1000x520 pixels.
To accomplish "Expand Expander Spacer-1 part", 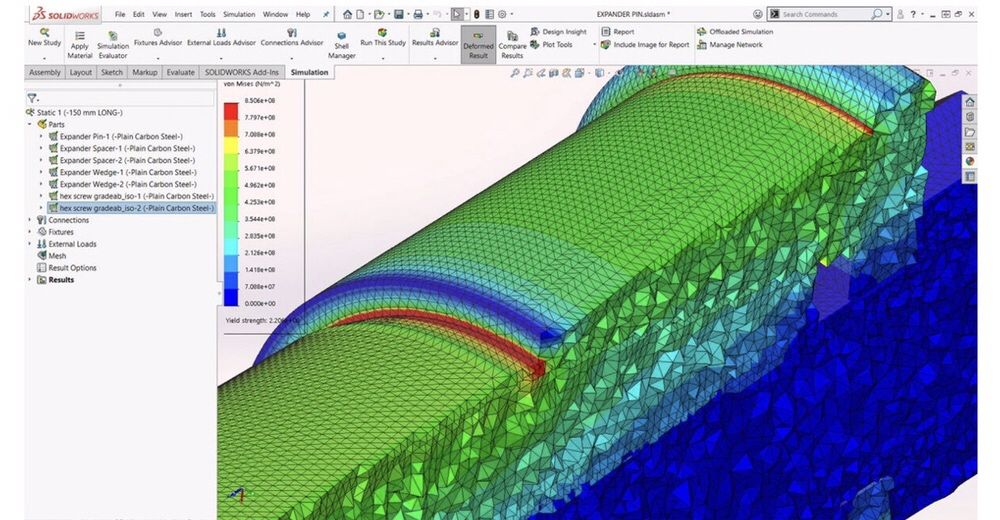I will click(41, 148).
